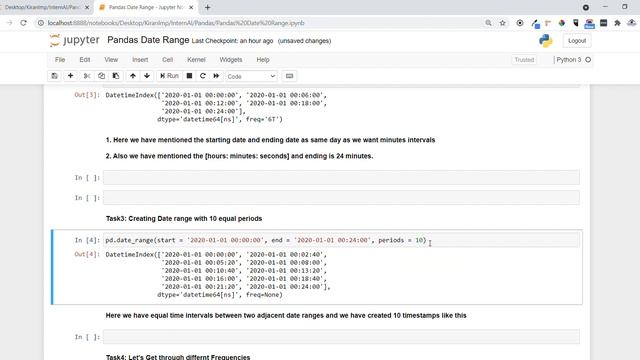Copy selected cells icon
Screen dimensions: 640x360
tap(101, 76)
